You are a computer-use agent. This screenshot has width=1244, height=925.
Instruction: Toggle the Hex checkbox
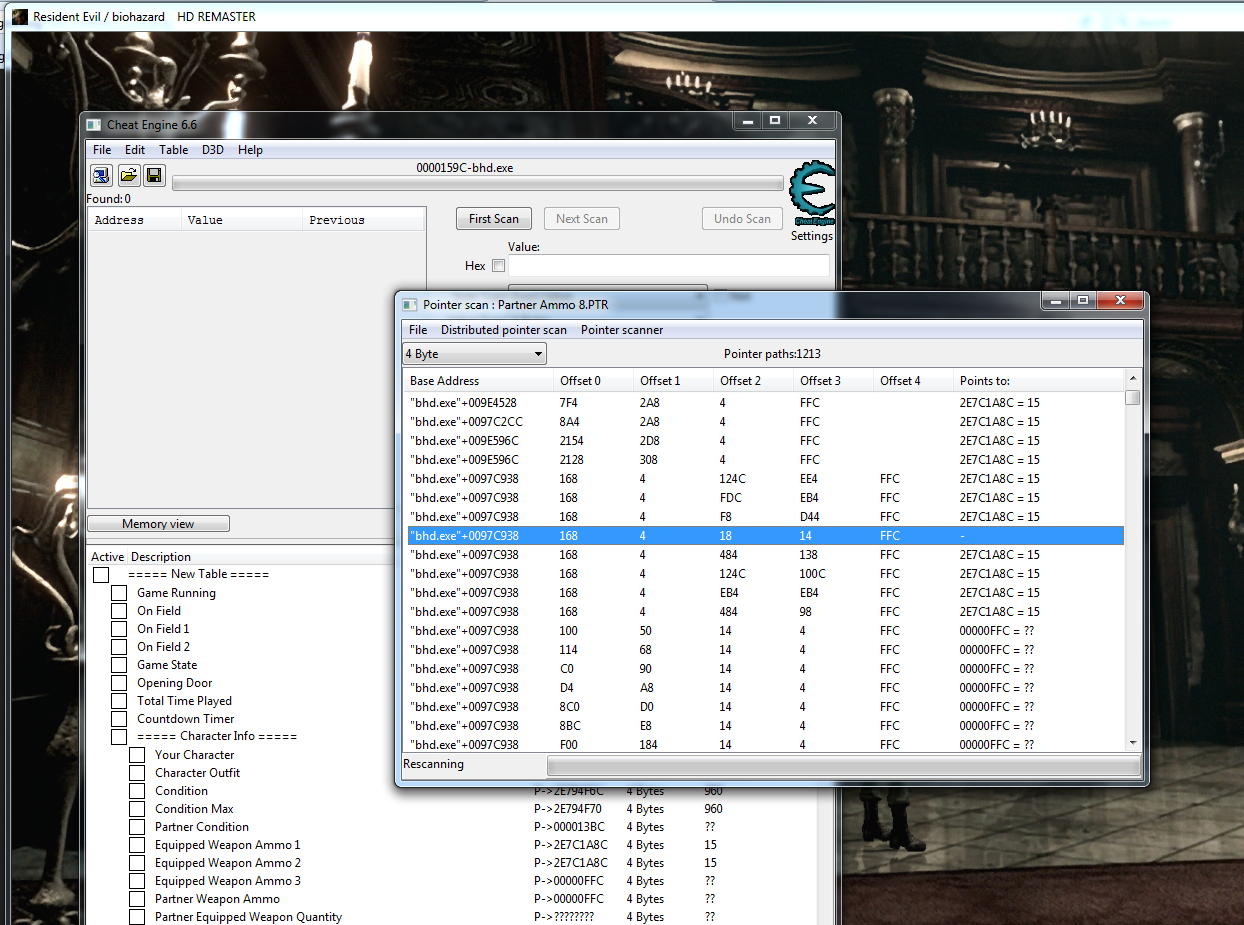(498, 266)
